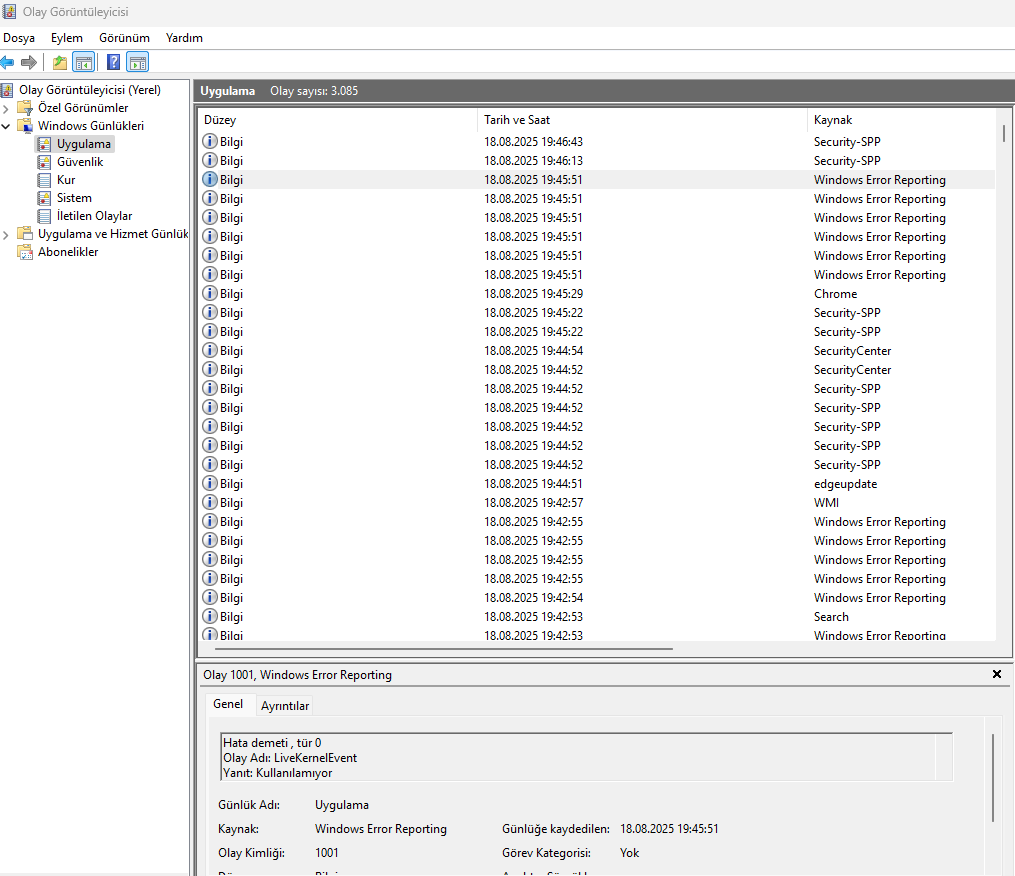This screenshot has height=876, width=1015.
Task: Toggle the action pane toolbar icon
Action: pos(137,62)
